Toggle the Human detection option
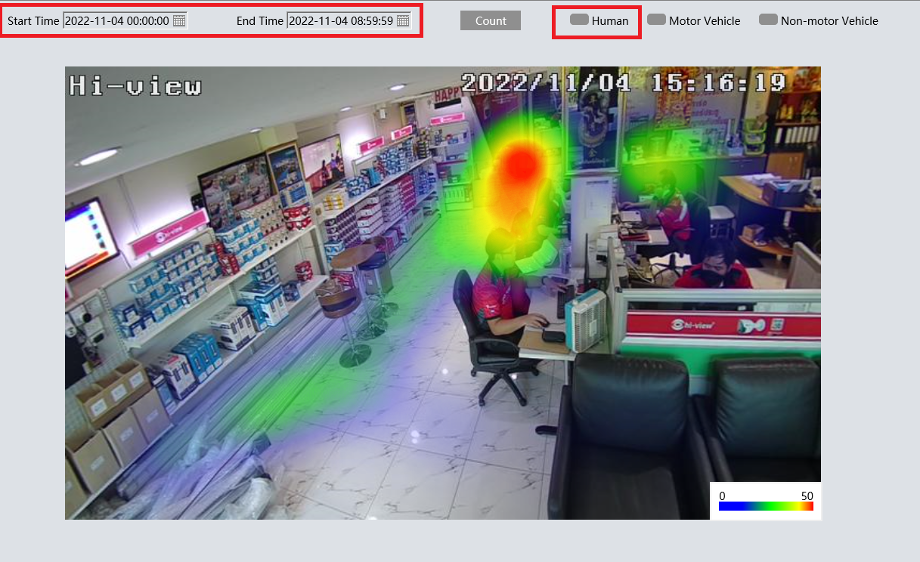920x562 pixels. tap(579, 20)
